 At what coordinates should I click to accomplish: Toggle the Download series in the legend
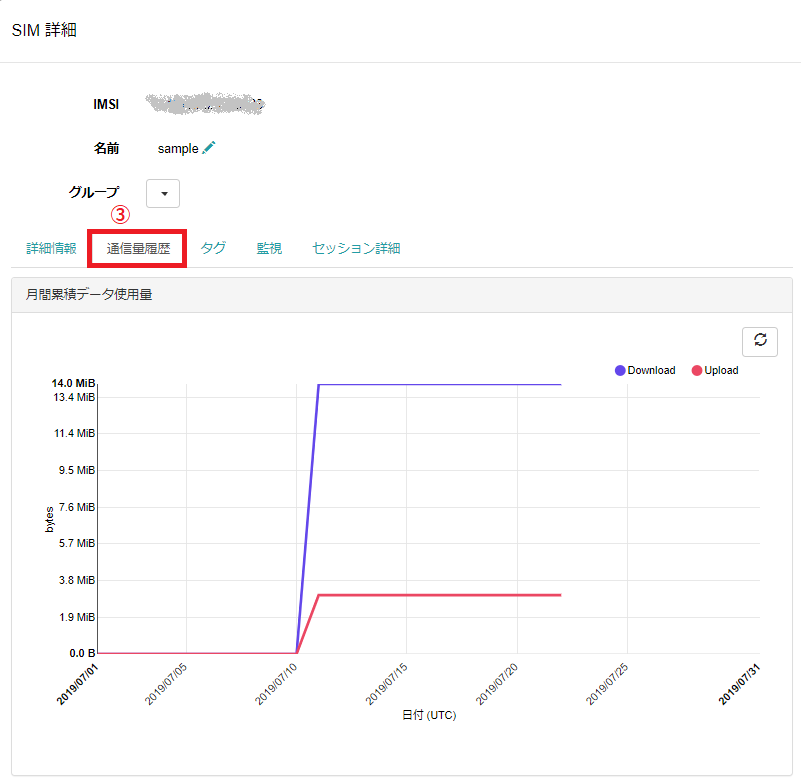(645, 370)
